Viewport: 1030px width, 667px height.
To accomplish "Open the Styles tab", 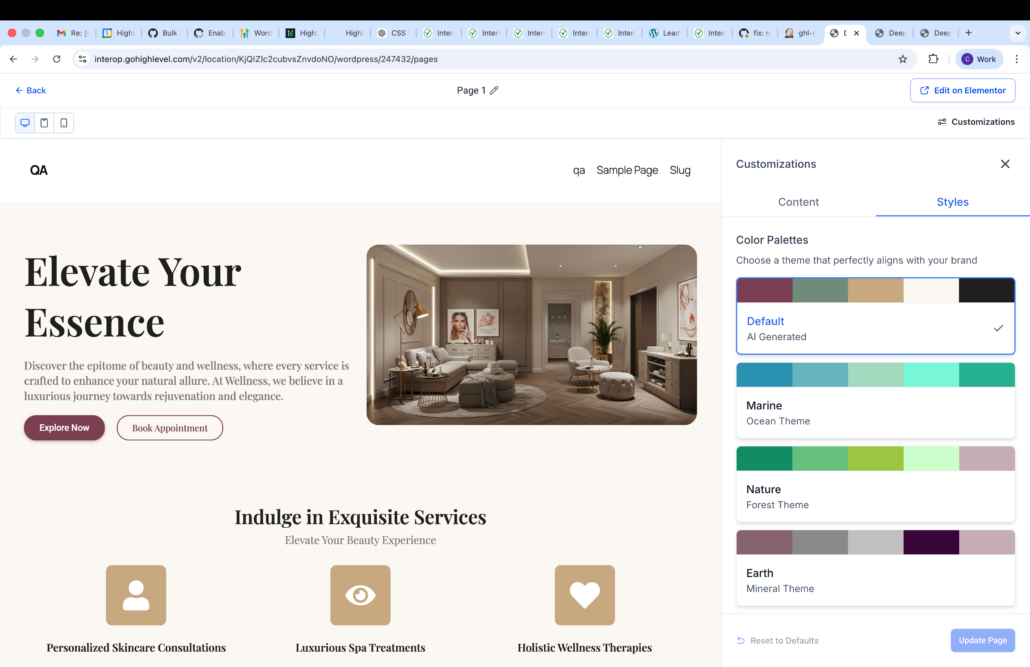I will coord(952,202).
